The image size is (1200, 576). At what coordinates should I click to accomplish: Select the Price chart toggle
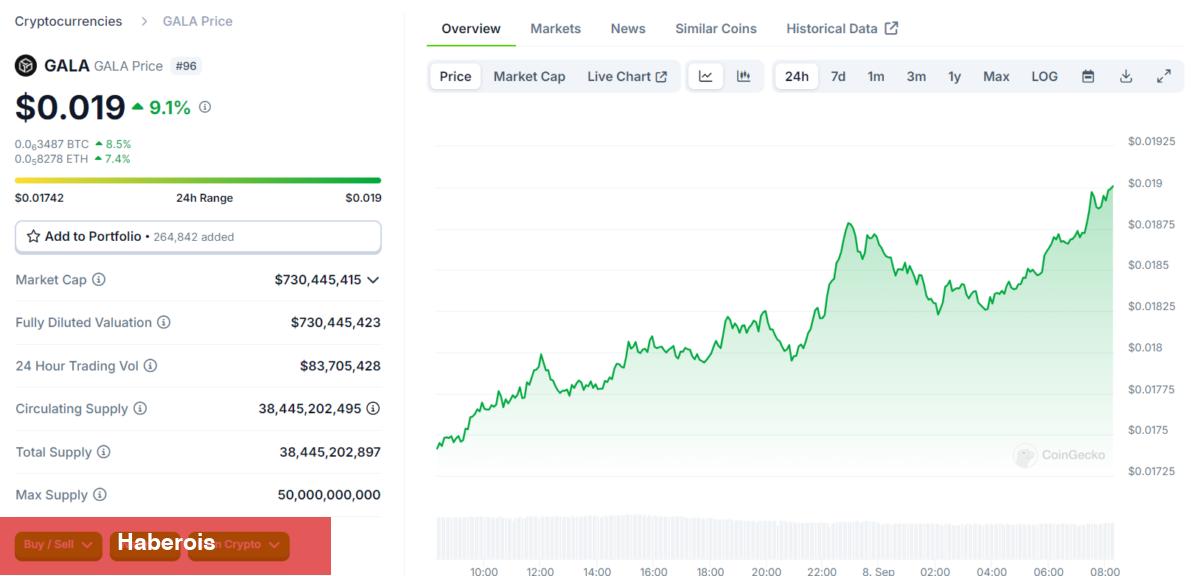coord(455,77)
